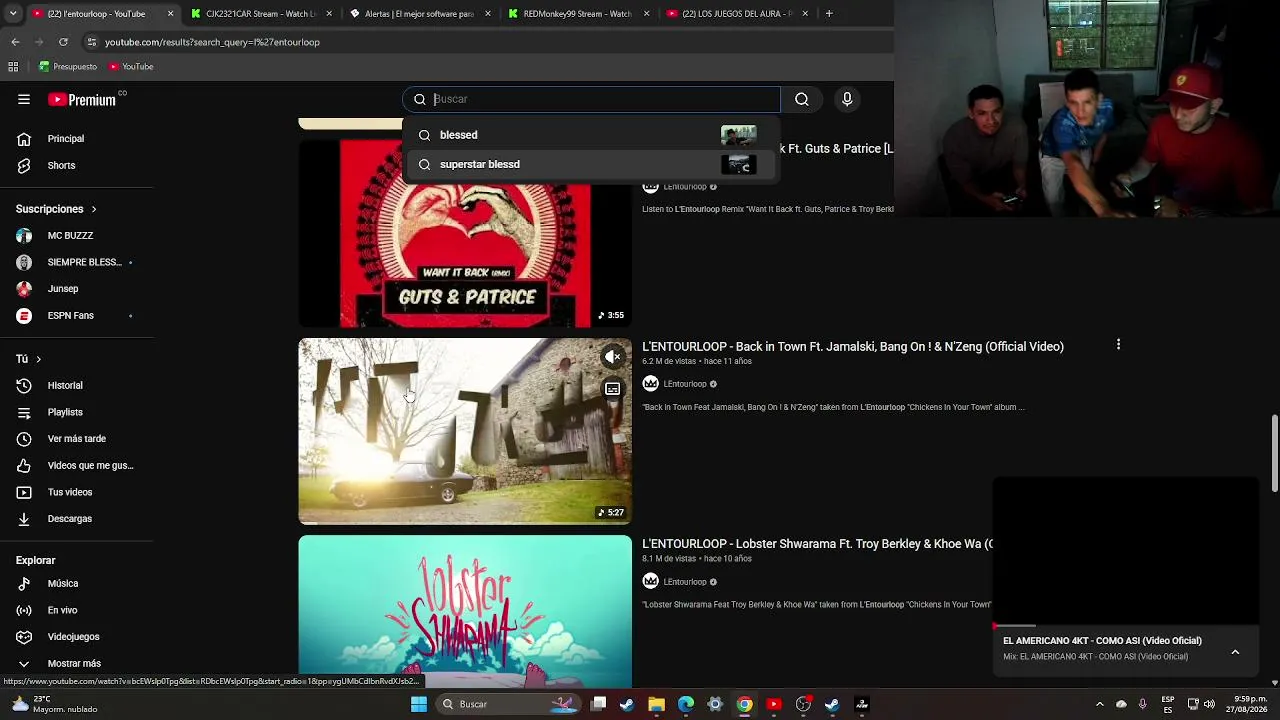View site information in address bar
The height and width of the screenshot is (720, 1280).
coord(91,42)
